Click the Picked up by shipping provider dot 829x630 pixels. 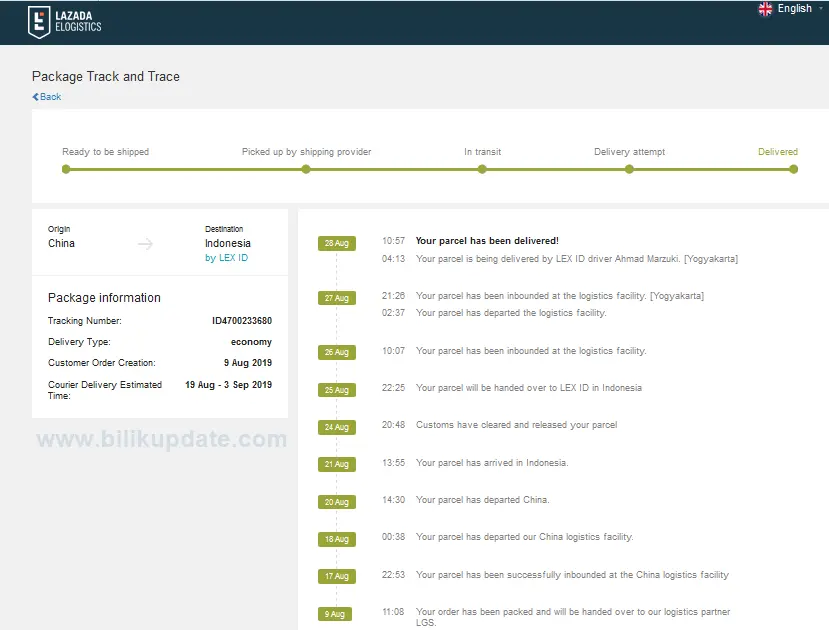coord(306,169)
